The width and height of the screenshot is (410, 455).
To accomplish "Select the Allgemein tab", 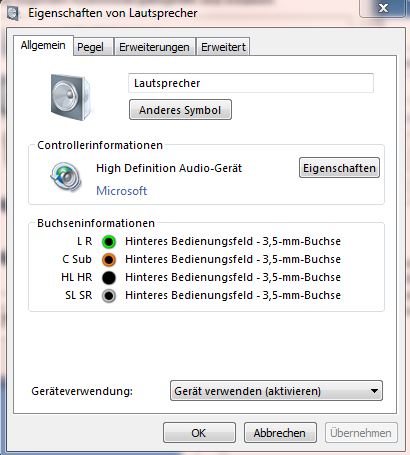I will click(43, 45).
